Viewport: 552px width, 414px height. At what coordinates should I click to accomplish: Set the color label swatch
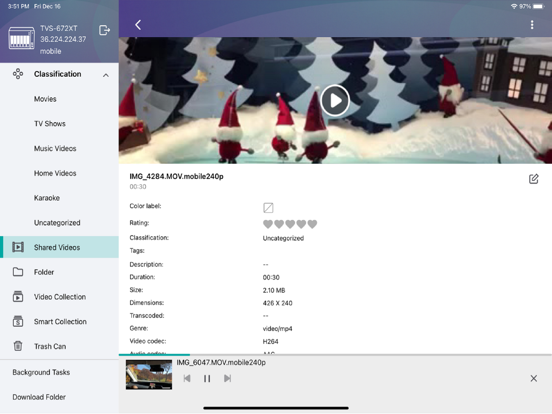tap(268, 208)
